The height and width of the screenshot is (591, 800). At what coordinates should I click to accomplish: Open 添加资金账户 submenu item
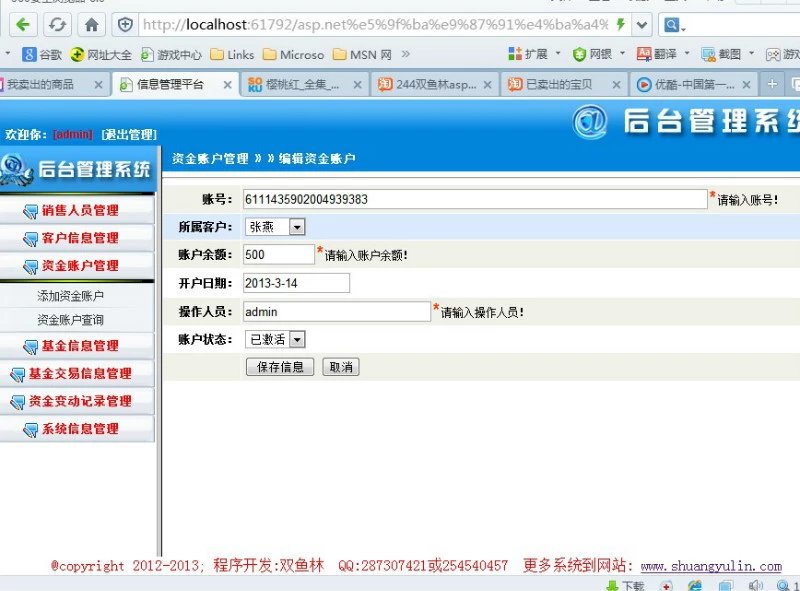pyautogui.click(x=70, y=296)
